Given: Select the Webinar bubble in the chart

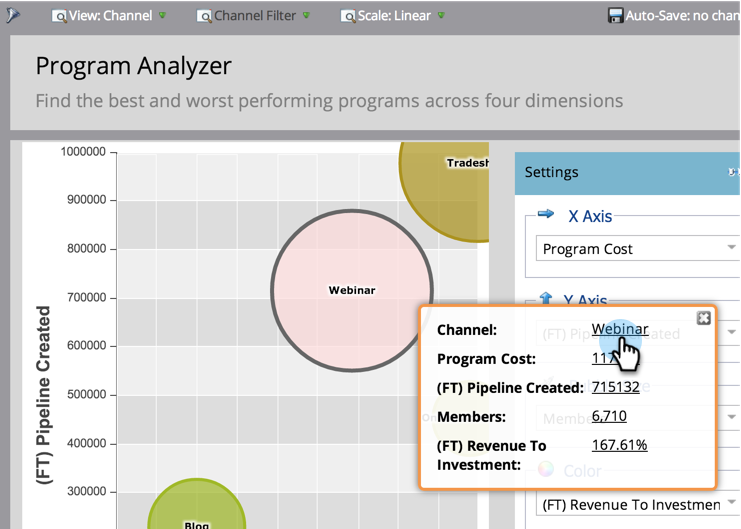Looking at the screenshot, I should (x=352, y=290).
